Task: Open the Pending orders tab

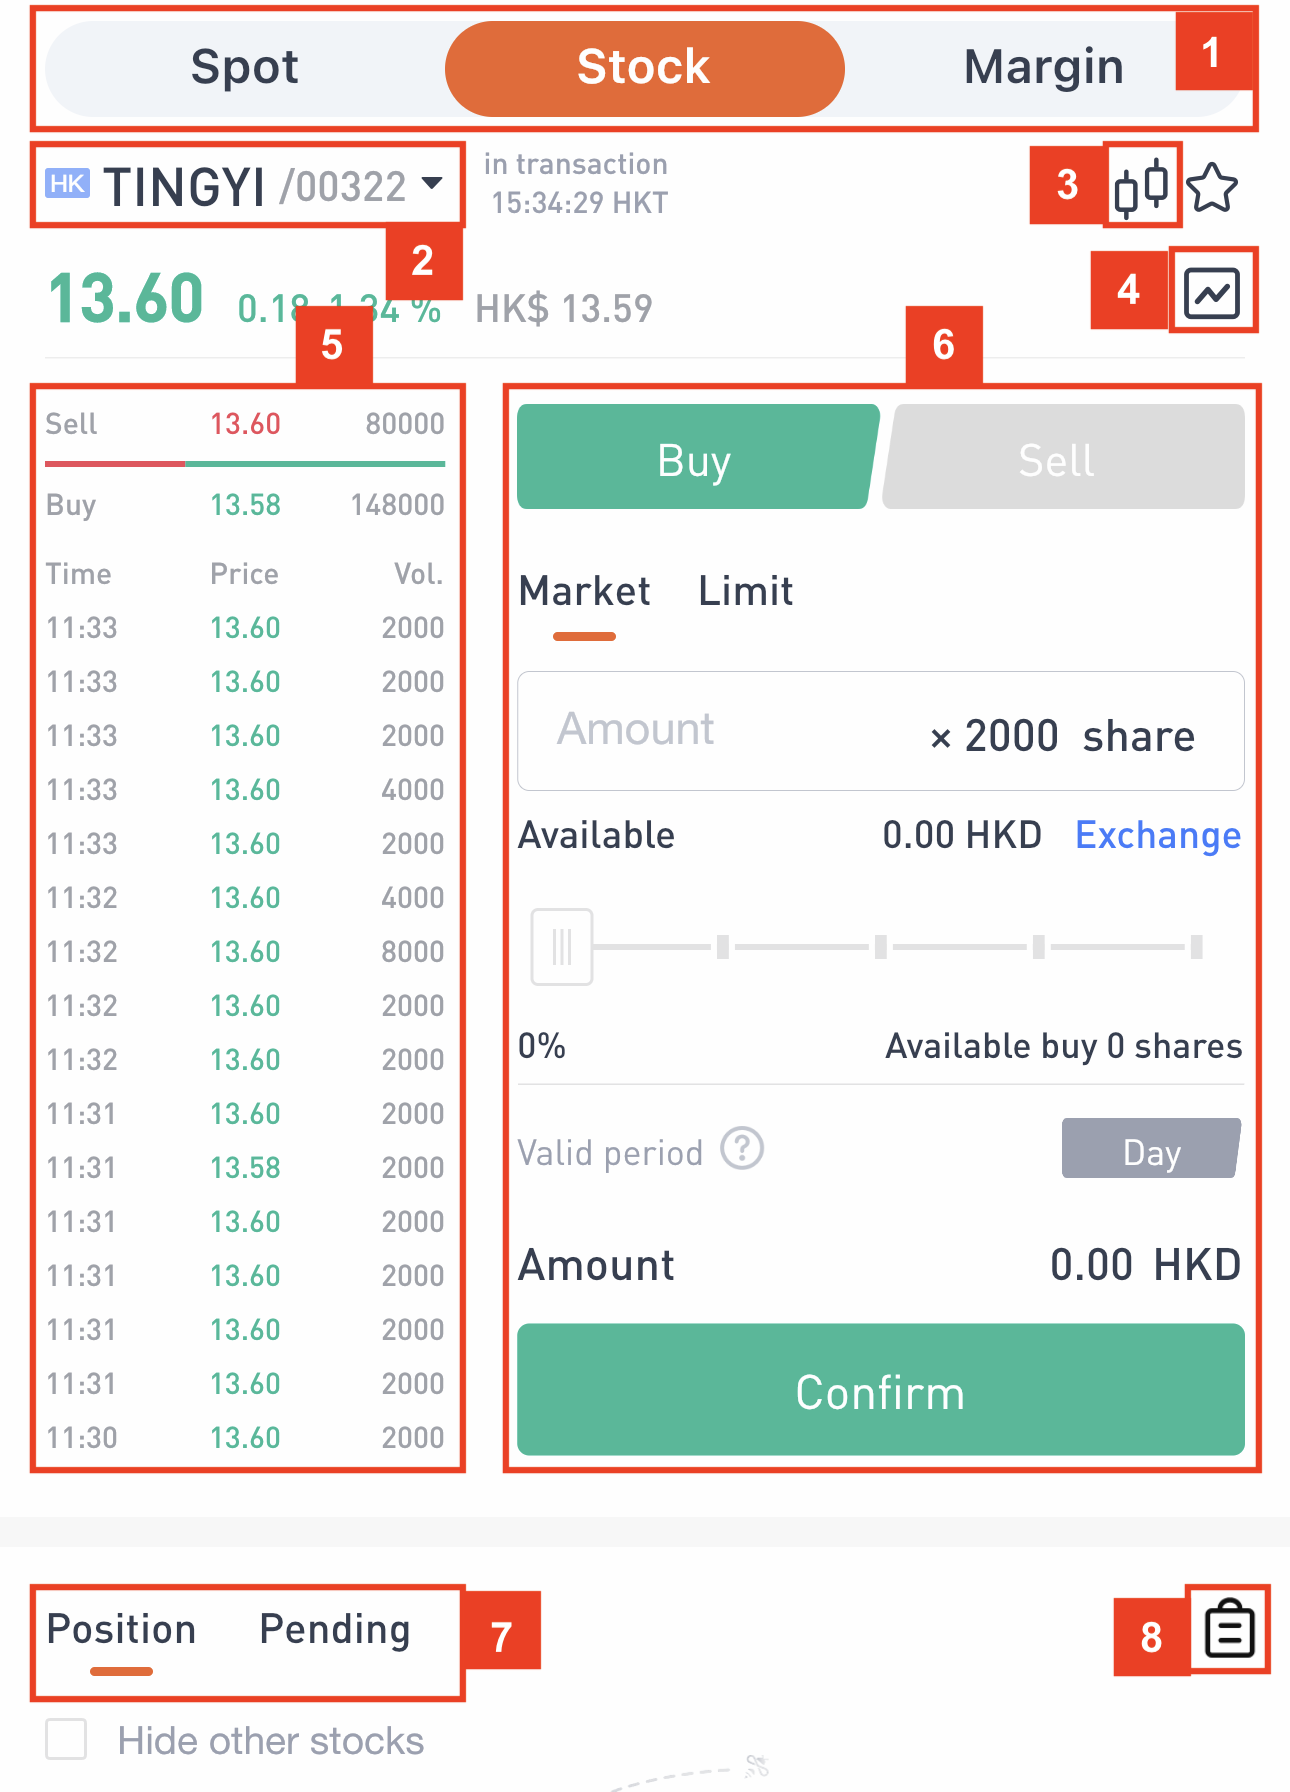Action: (x=334, y=1630)
